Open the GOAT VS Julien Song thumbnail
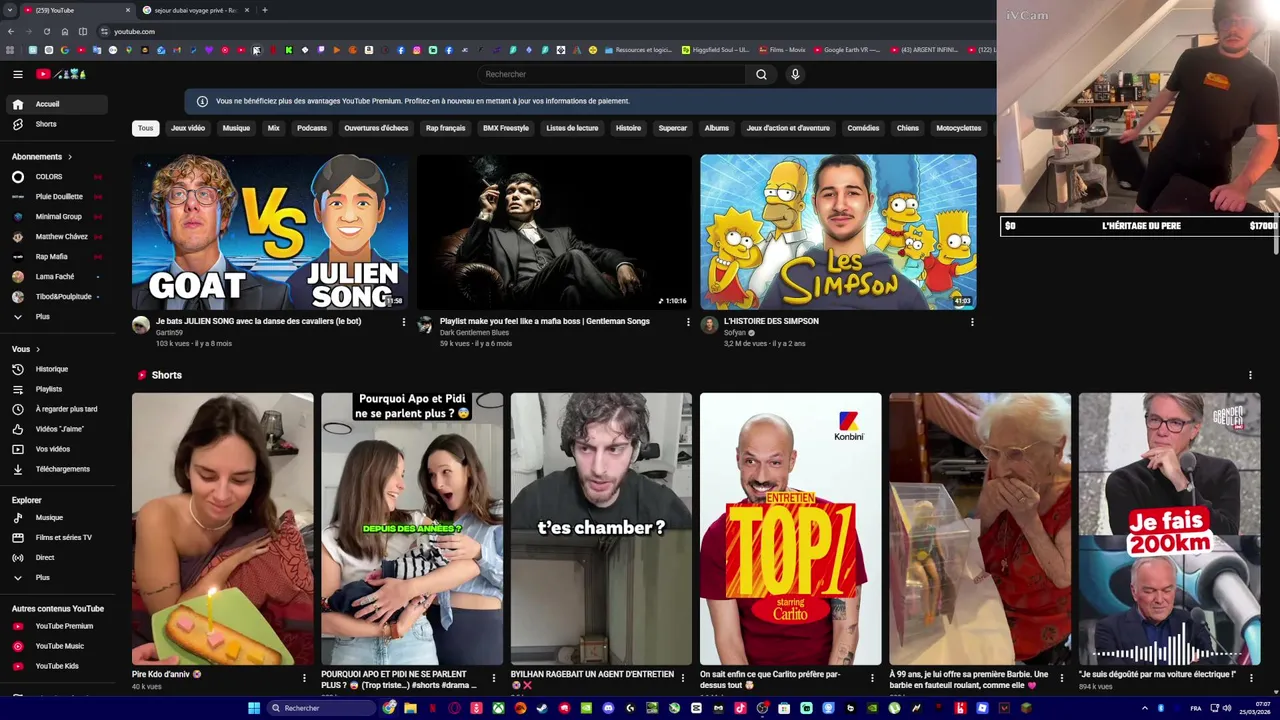This screenshot has width=1280, height=720. 270,232
